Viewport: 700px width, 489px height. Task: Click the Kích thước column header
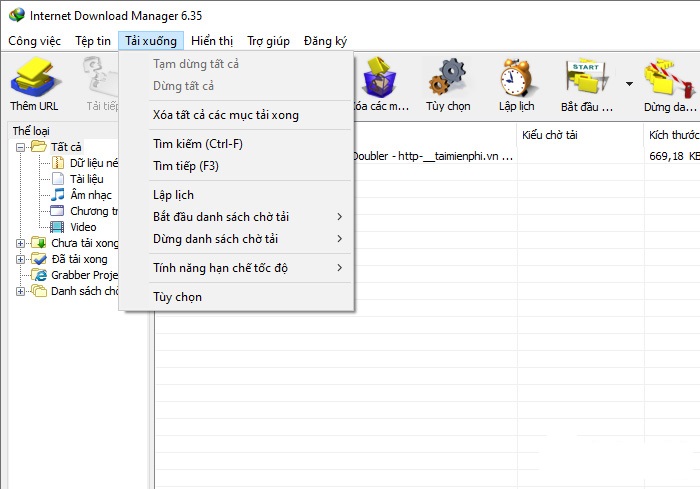672,135
